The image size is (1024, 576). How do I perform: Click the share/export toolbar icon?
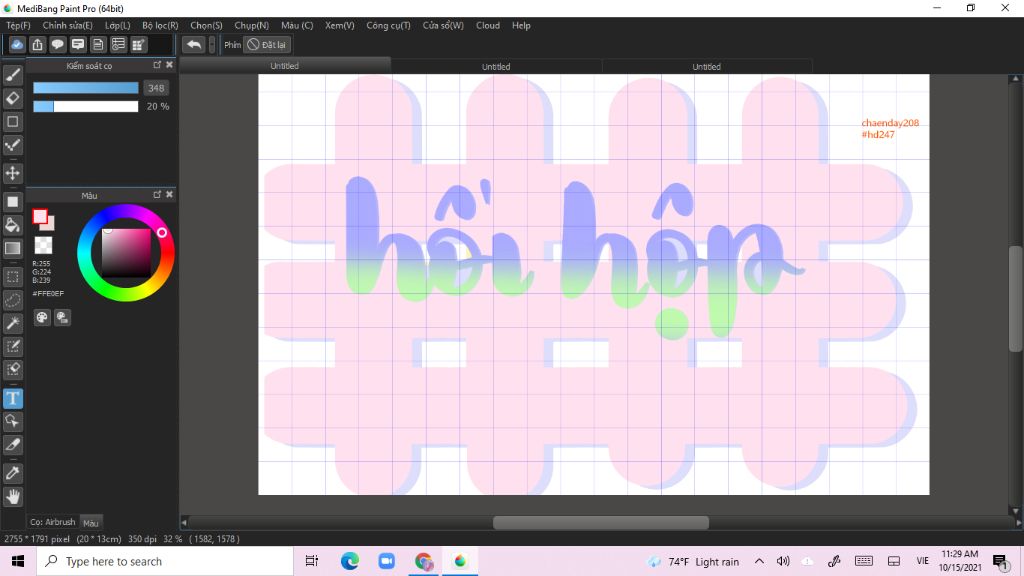point(37,44)
